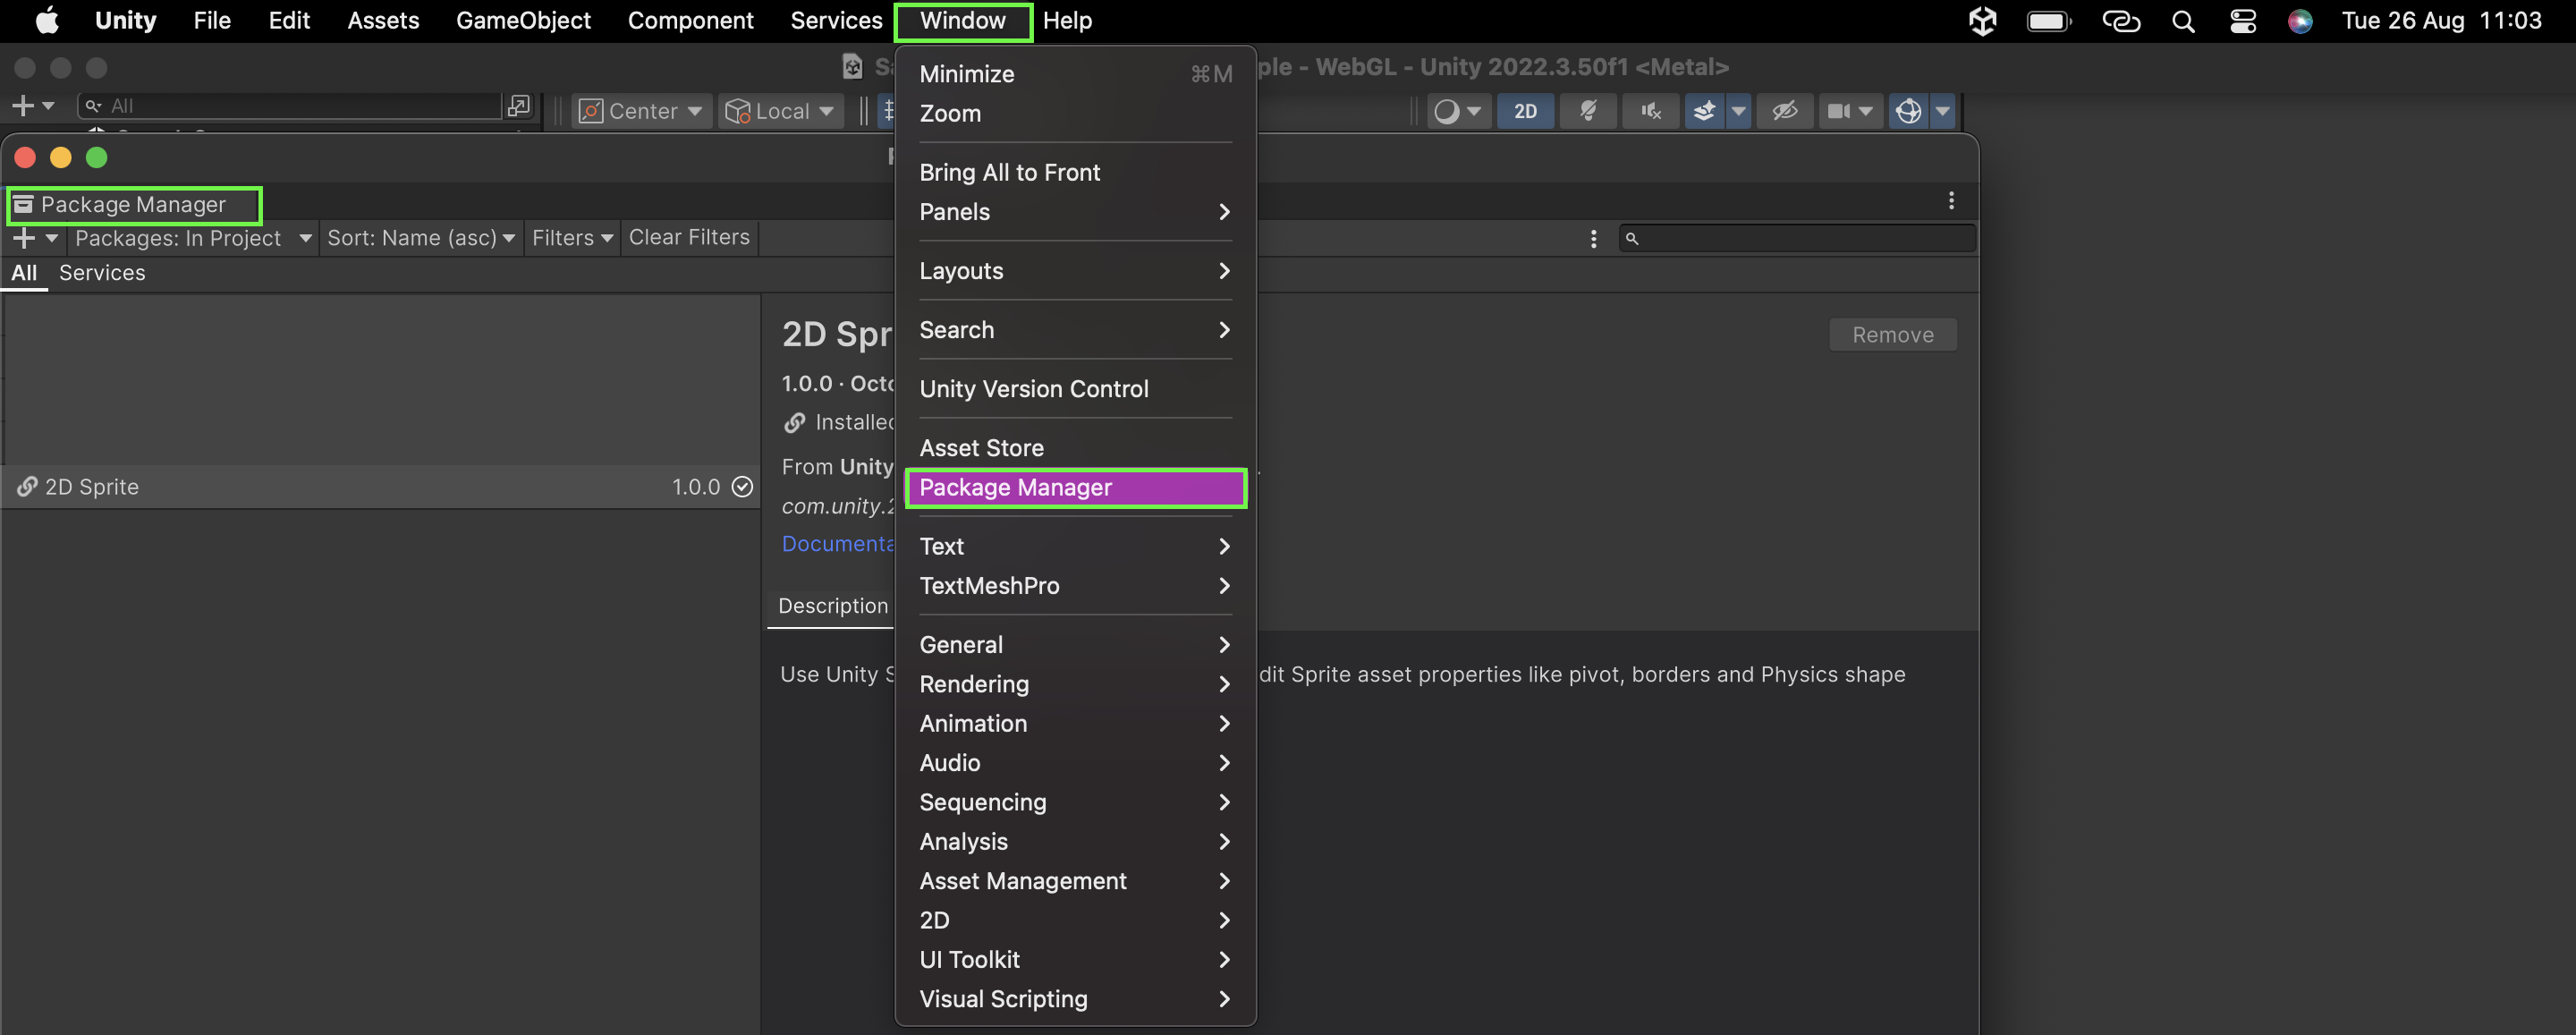Open Spotlight search magnifier in menu bar
The height and width of the screenshot is (1035, 2576).
tap(2183, 21)
